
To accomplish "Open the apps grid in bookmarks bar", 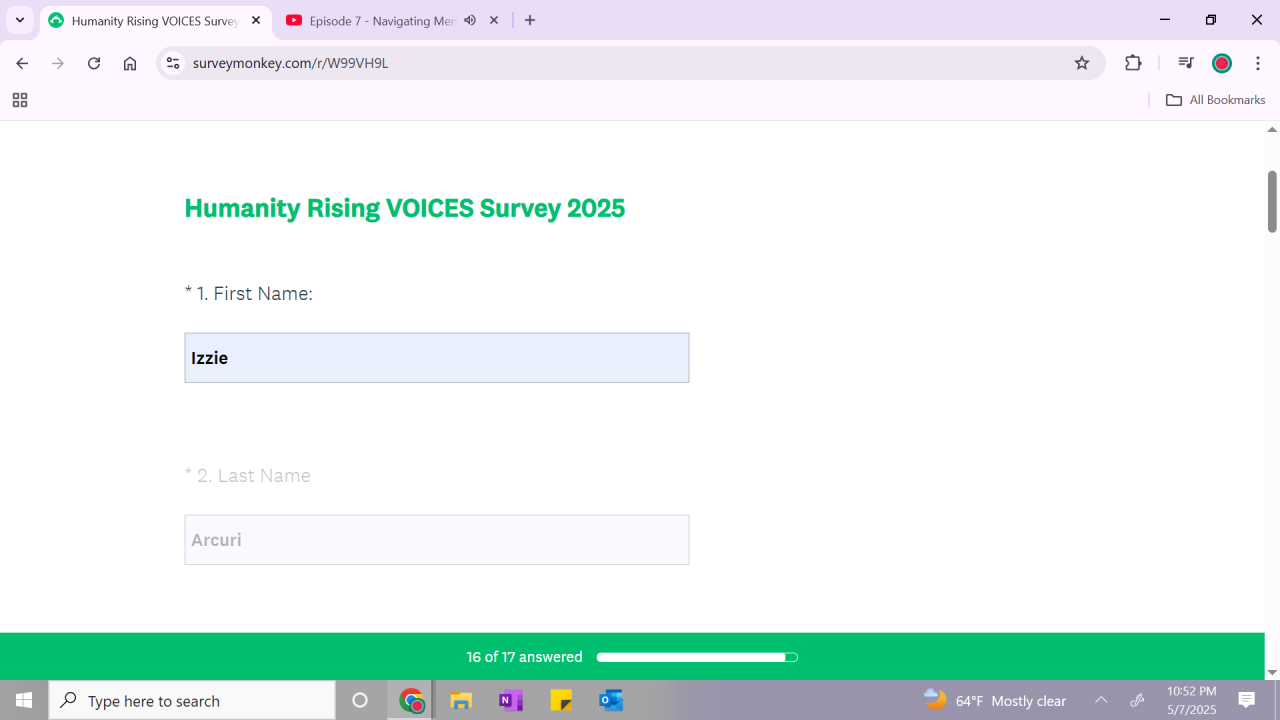I will (20, 100).
